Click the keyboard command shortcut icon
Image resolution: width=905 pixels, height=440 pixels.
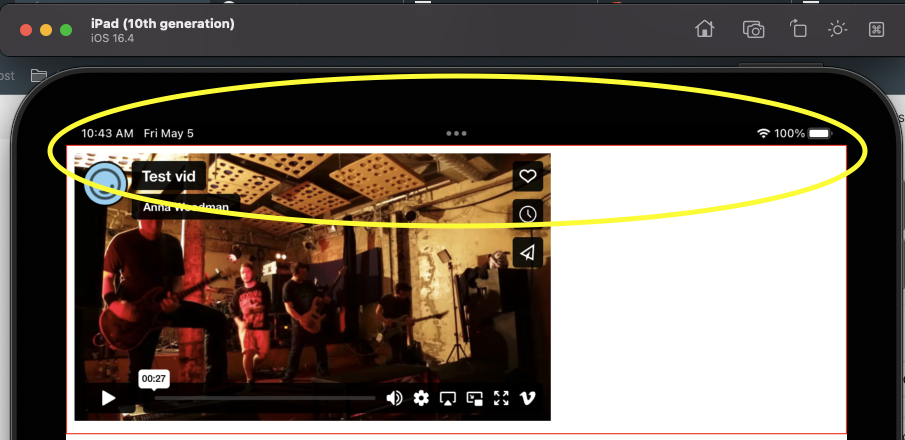tap(876, 29)
